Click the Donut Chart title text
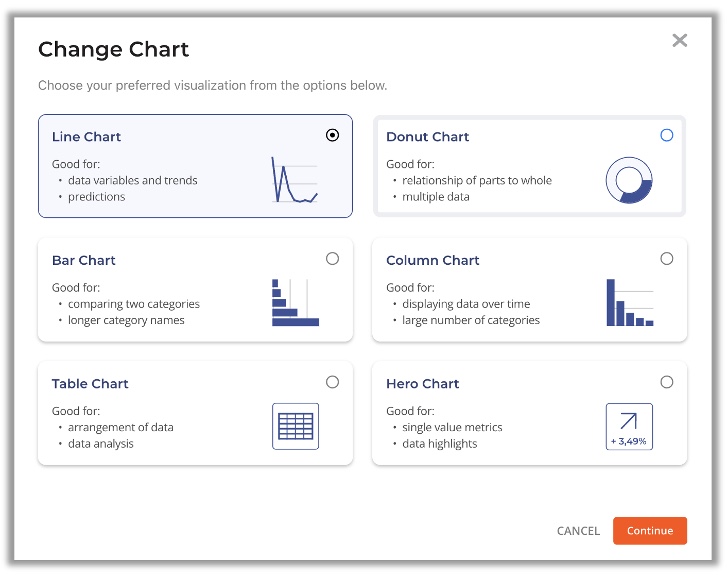The height and width of the screenshot is (582, 728). tap(428, 136)
